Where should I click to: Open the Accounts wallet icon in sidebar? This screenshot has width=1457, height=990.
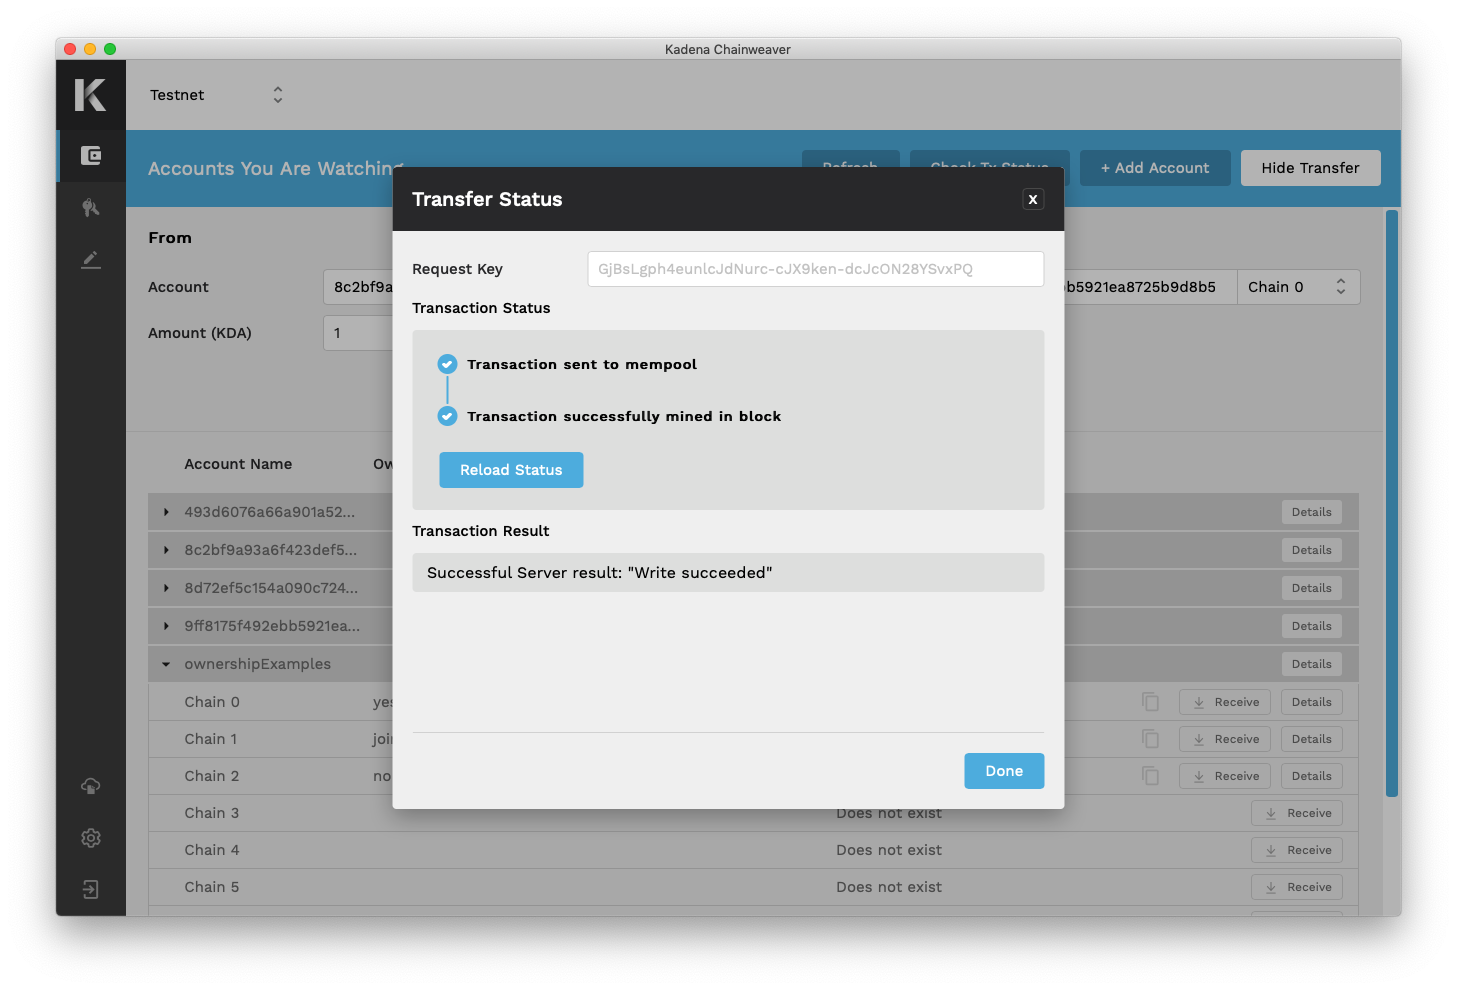click(91, 156)
